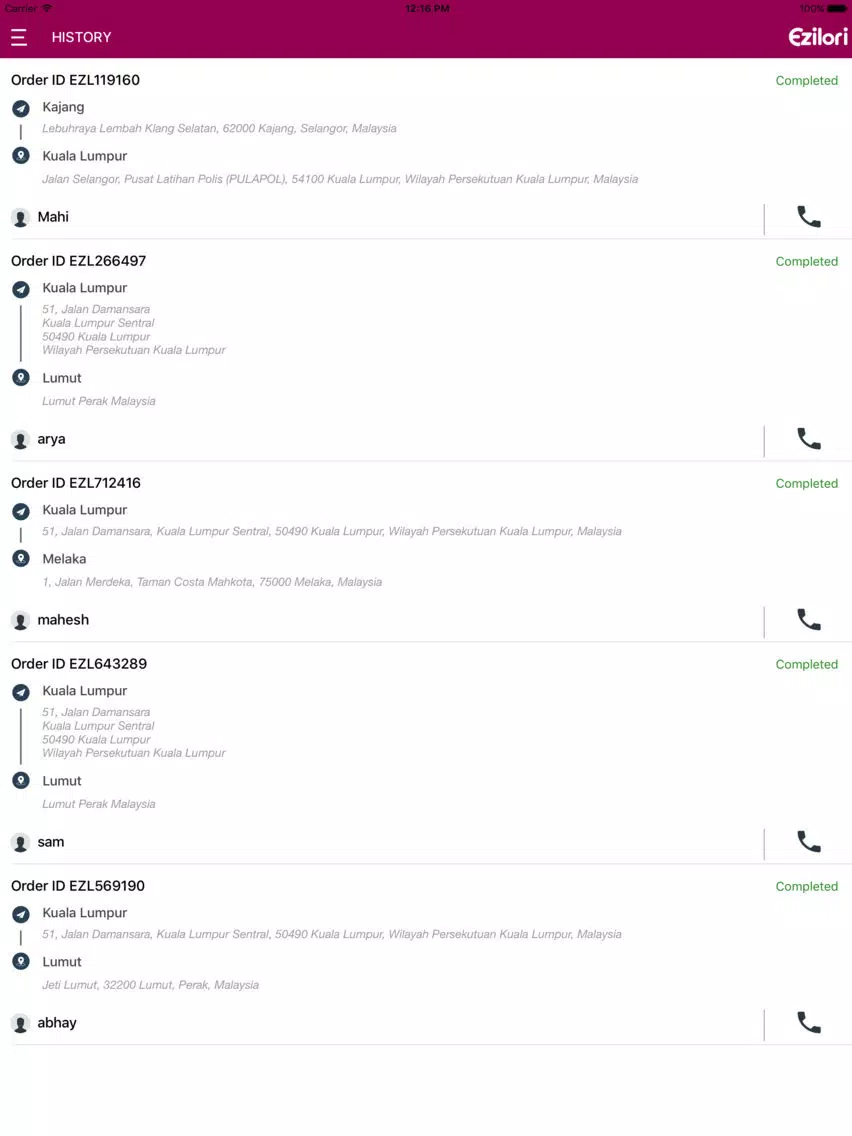Open Order ID EZL569190
The image size is (852, 1136).
[x=78, y=885]
